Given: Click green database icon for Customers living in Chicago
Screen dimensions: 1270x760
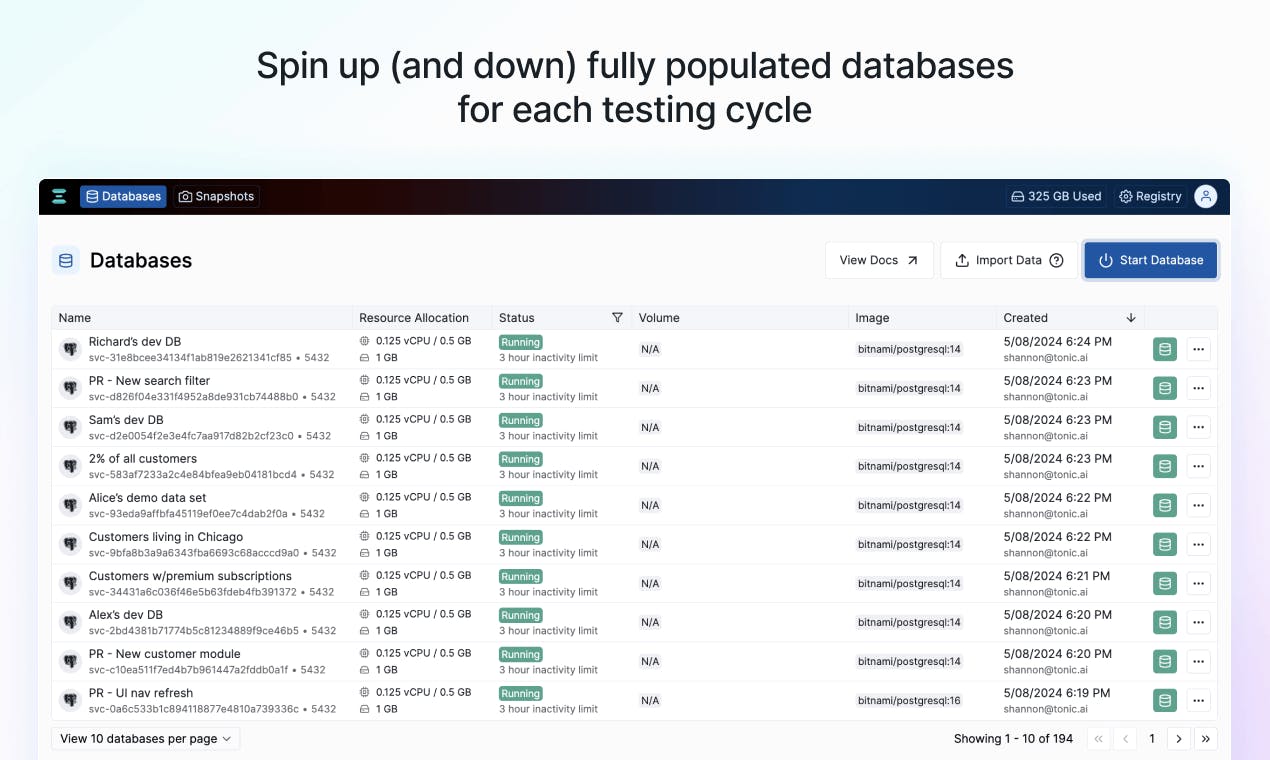Looking at the screenshot, I should [1165, 544].
